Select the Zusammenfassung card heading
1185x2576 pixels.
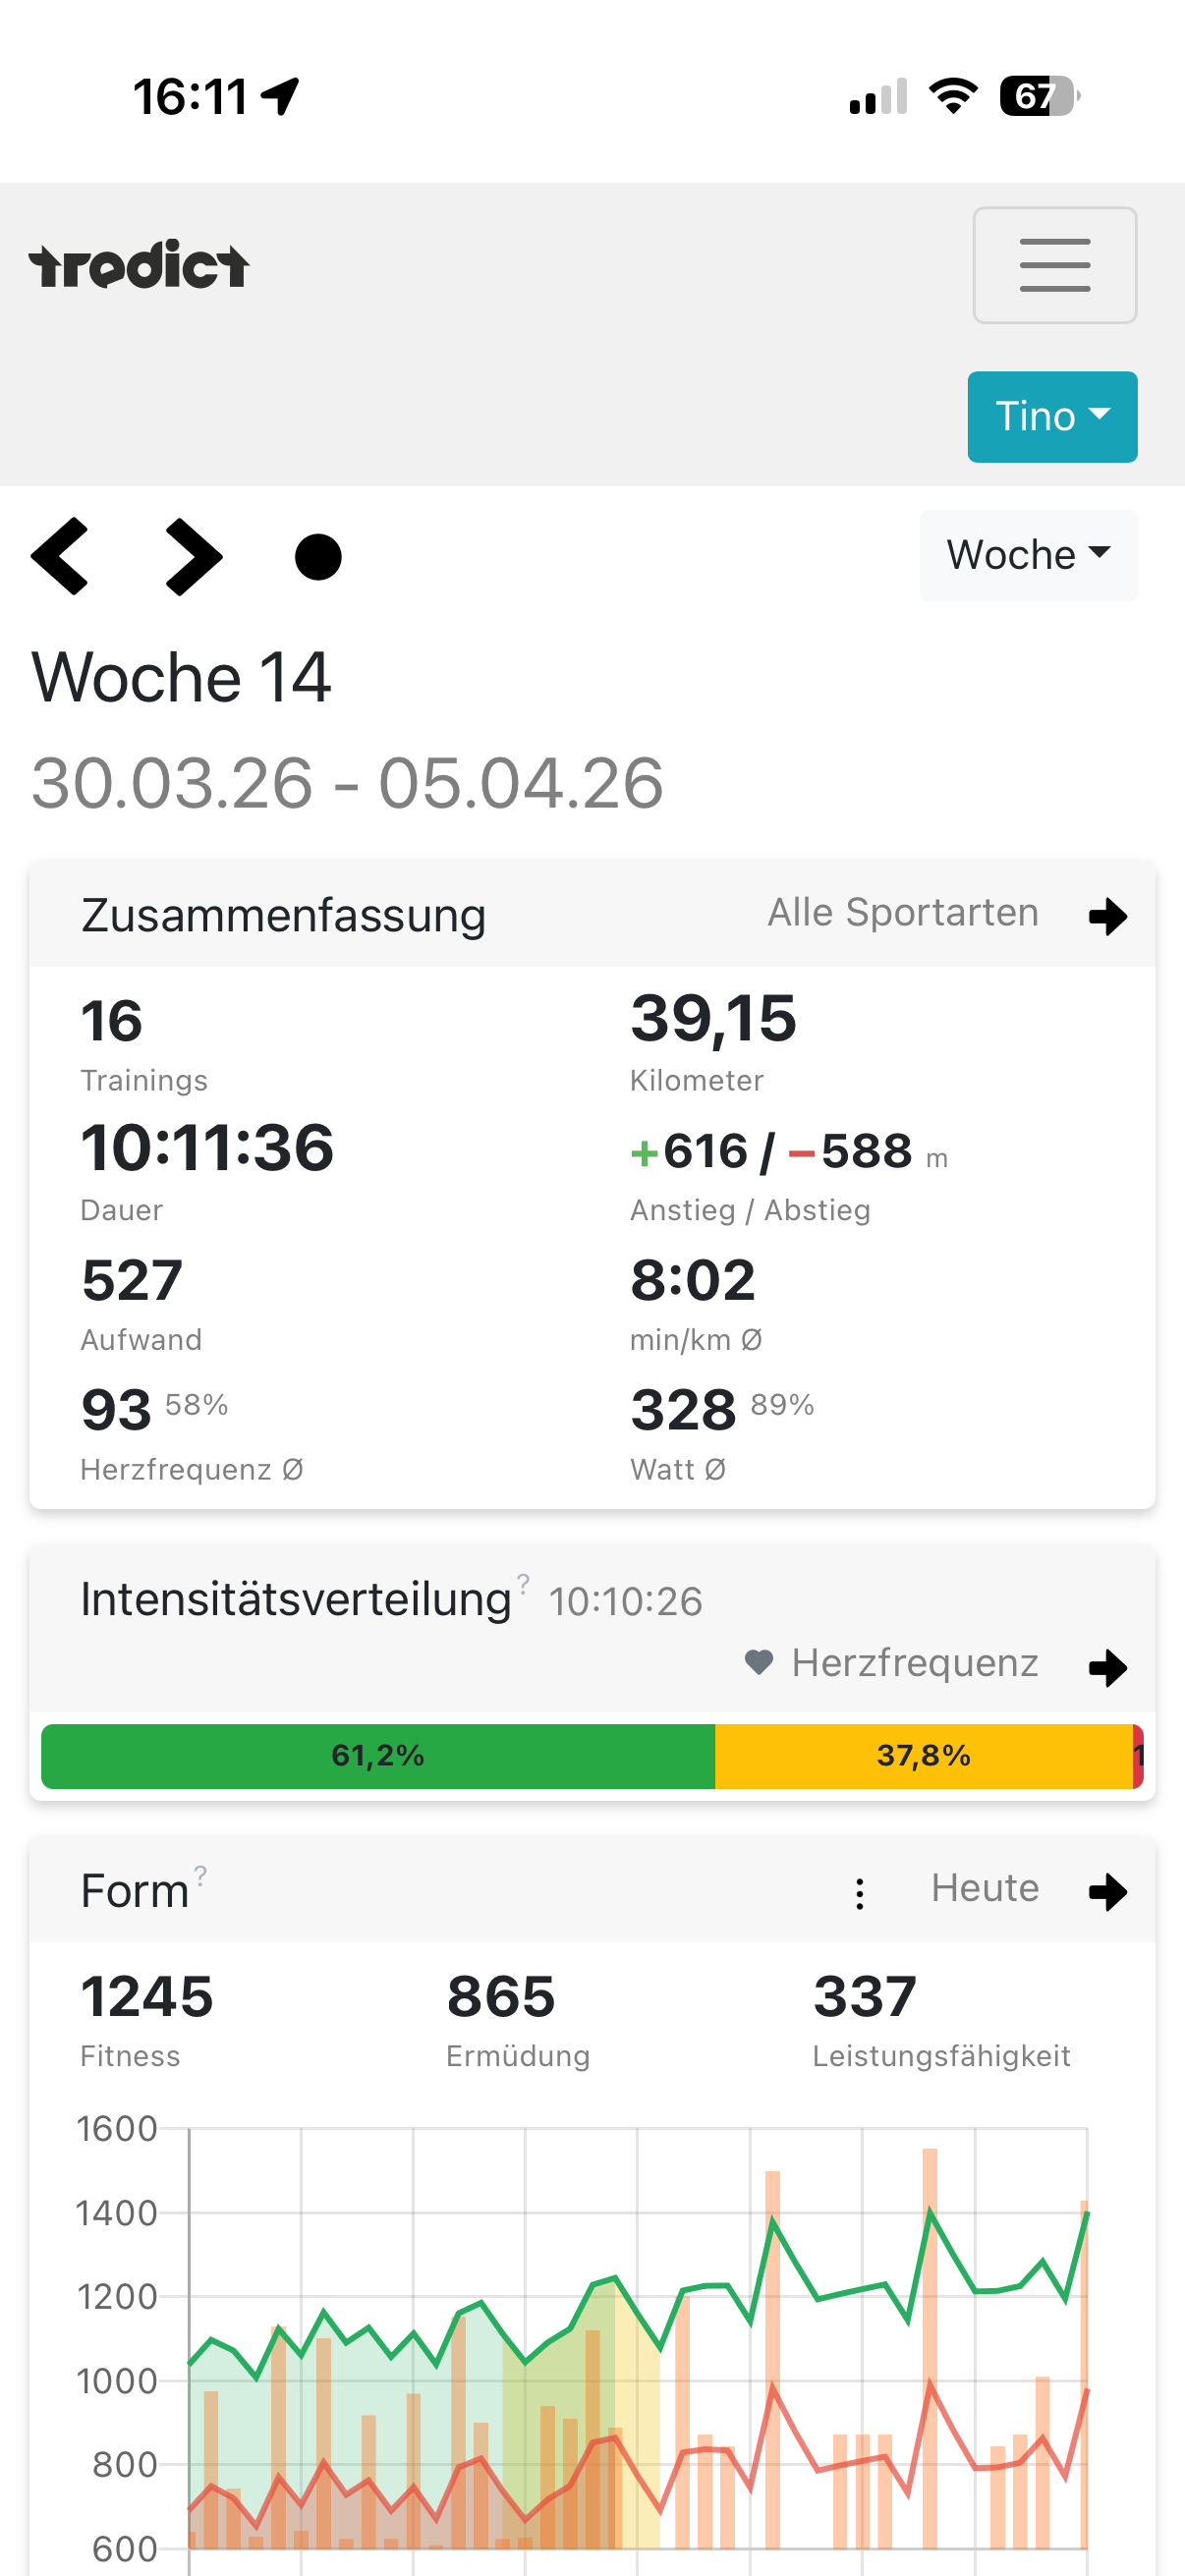point(283,913)
